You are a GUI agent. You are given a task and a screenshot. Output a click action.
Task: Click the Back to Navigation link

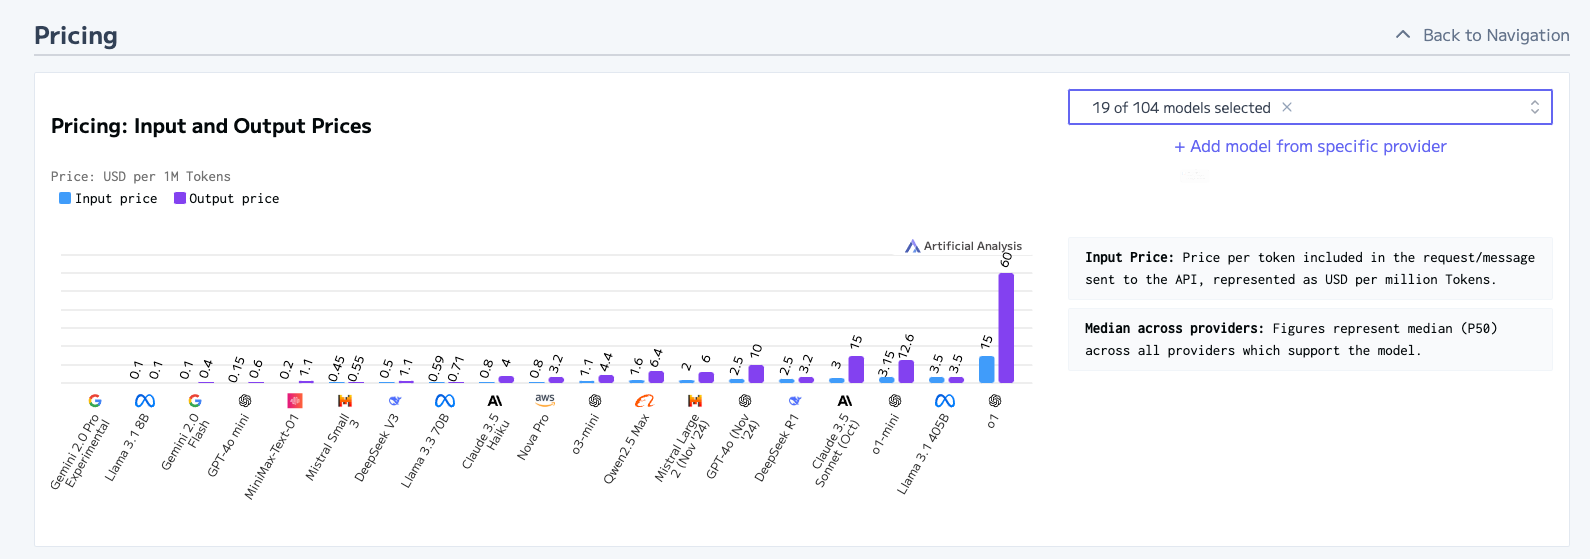(x=1496, y=35)
